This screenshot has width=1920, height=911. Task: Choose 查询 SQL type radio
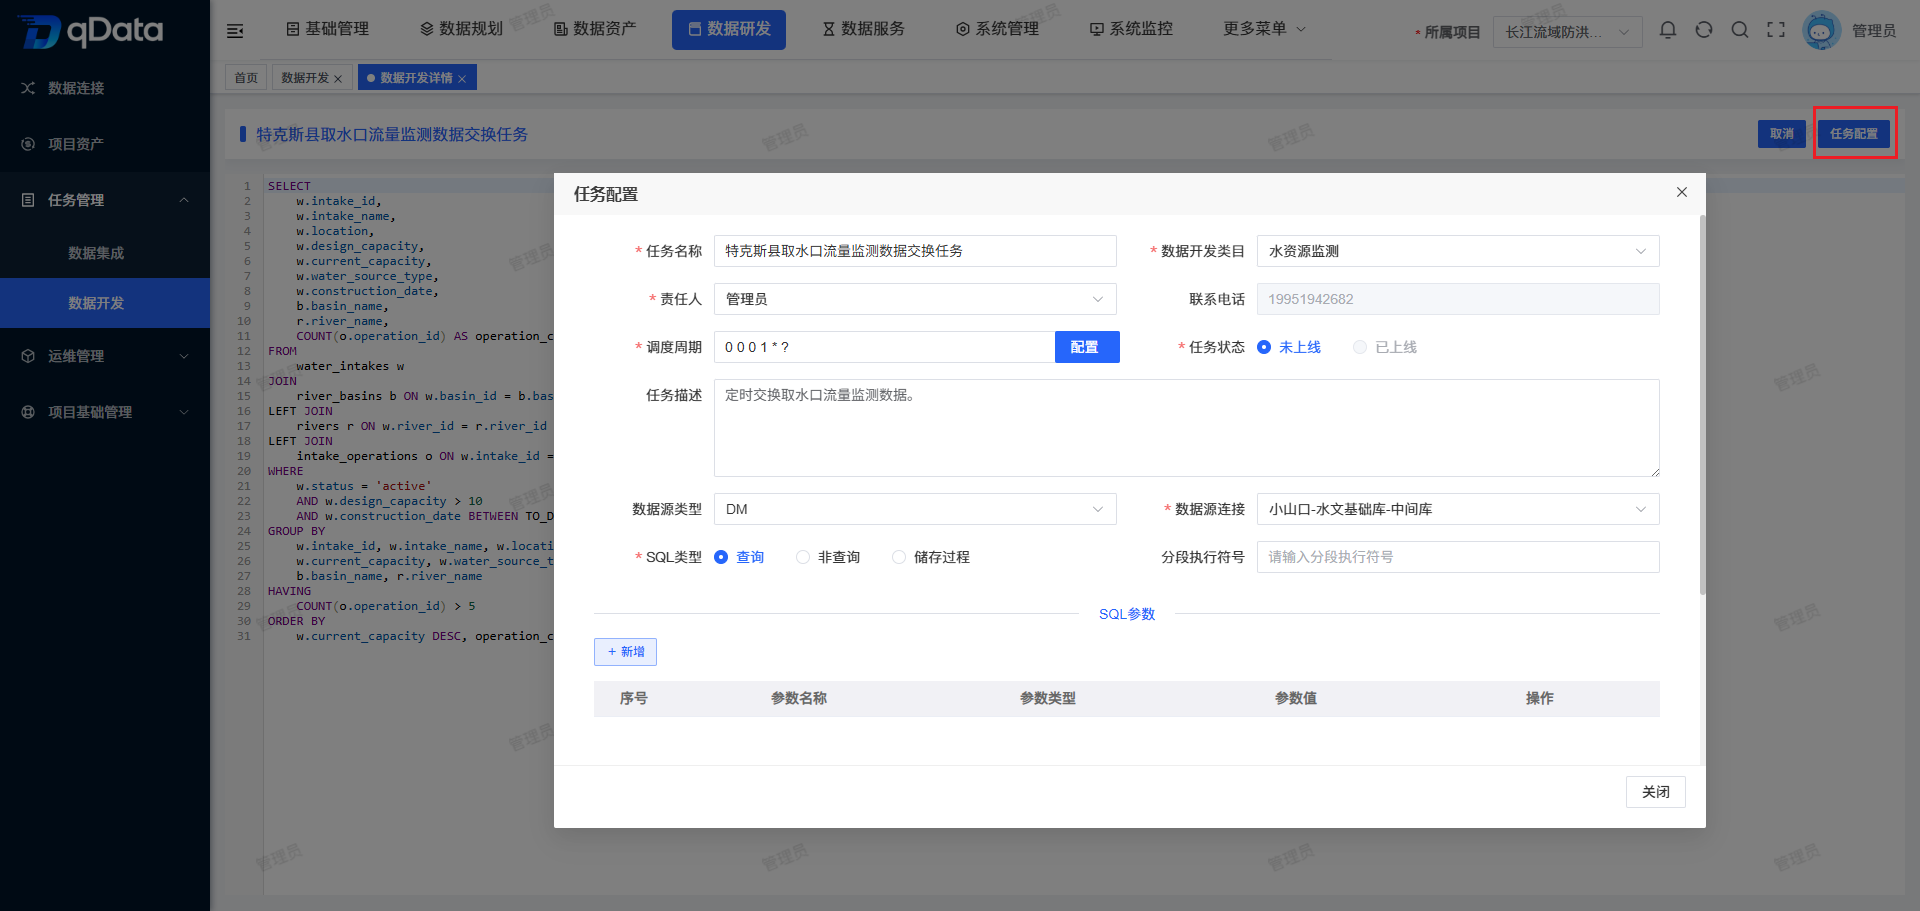(721, 557)
